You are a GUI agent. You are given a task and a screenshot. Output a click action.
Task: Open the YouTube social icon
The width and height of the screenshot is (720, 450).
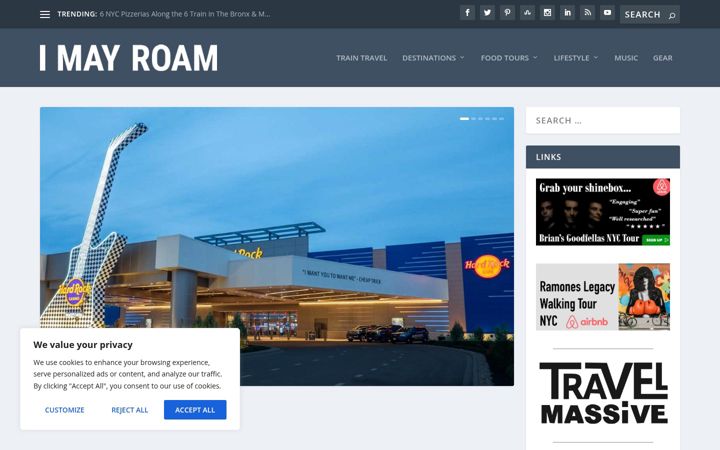coord(607,12)
